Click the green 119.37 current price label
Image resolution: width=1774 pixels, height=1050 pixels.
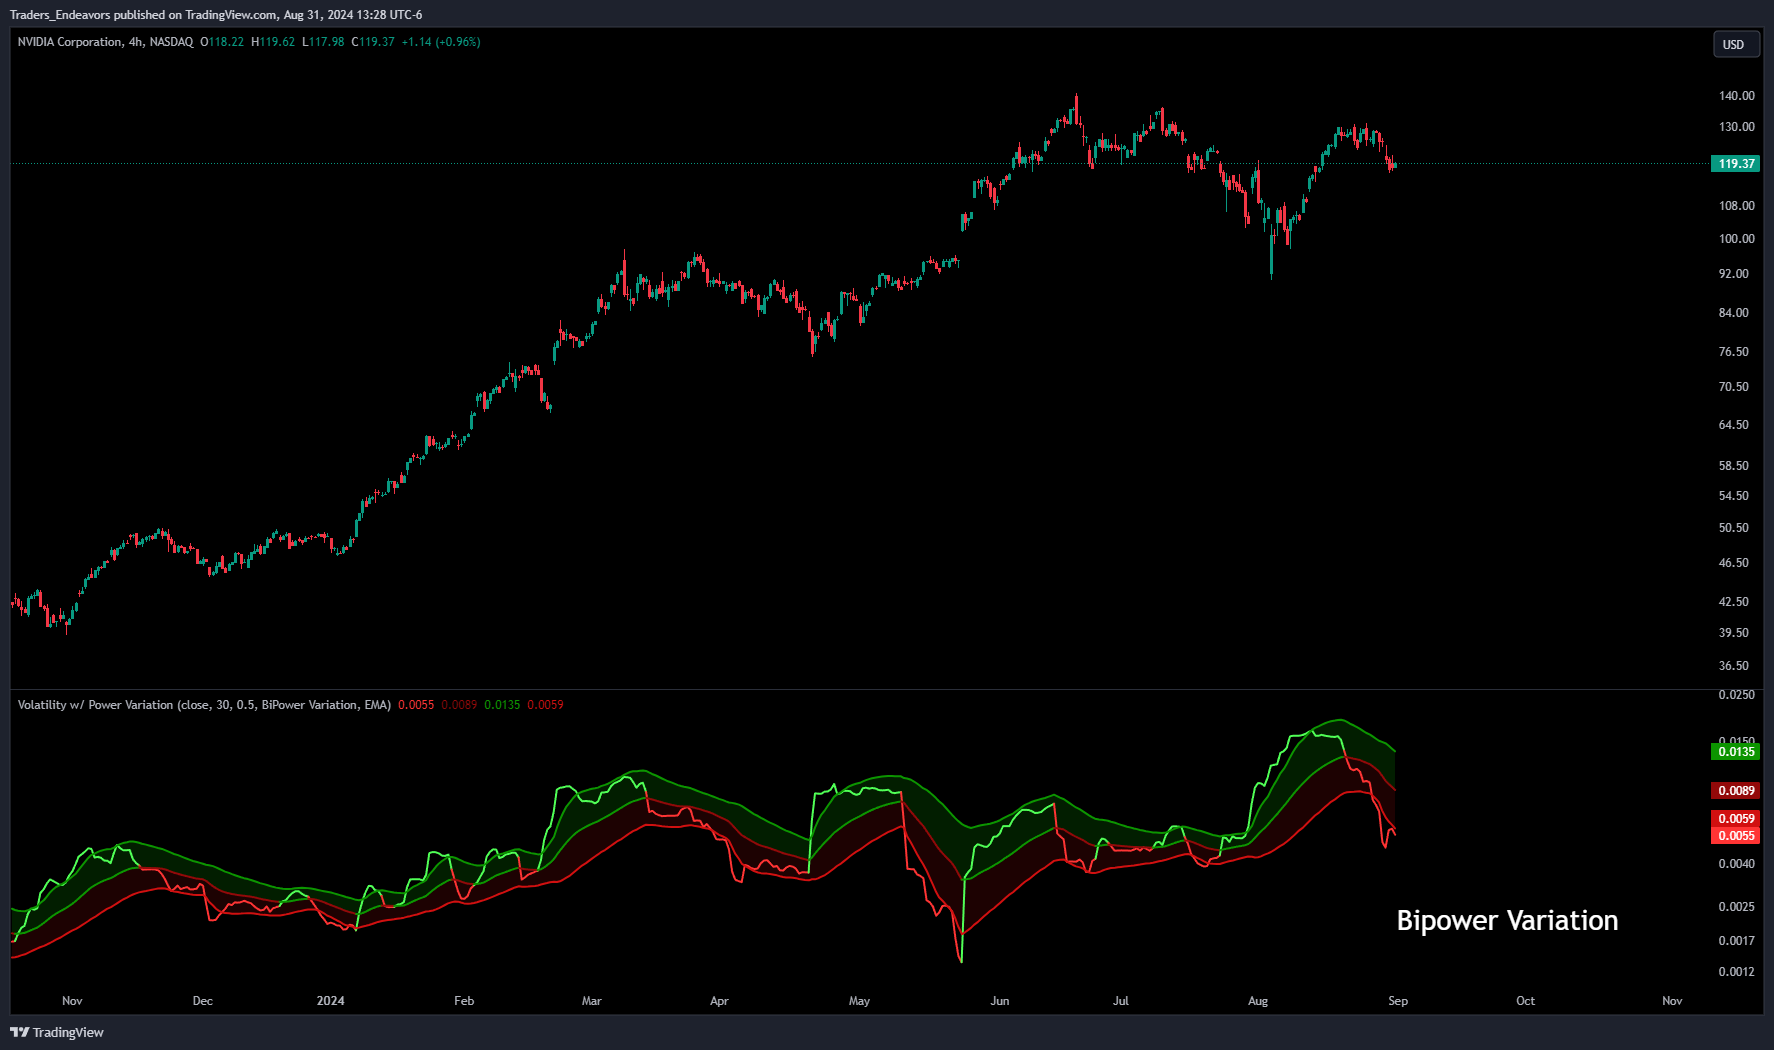click(1736, 163)
